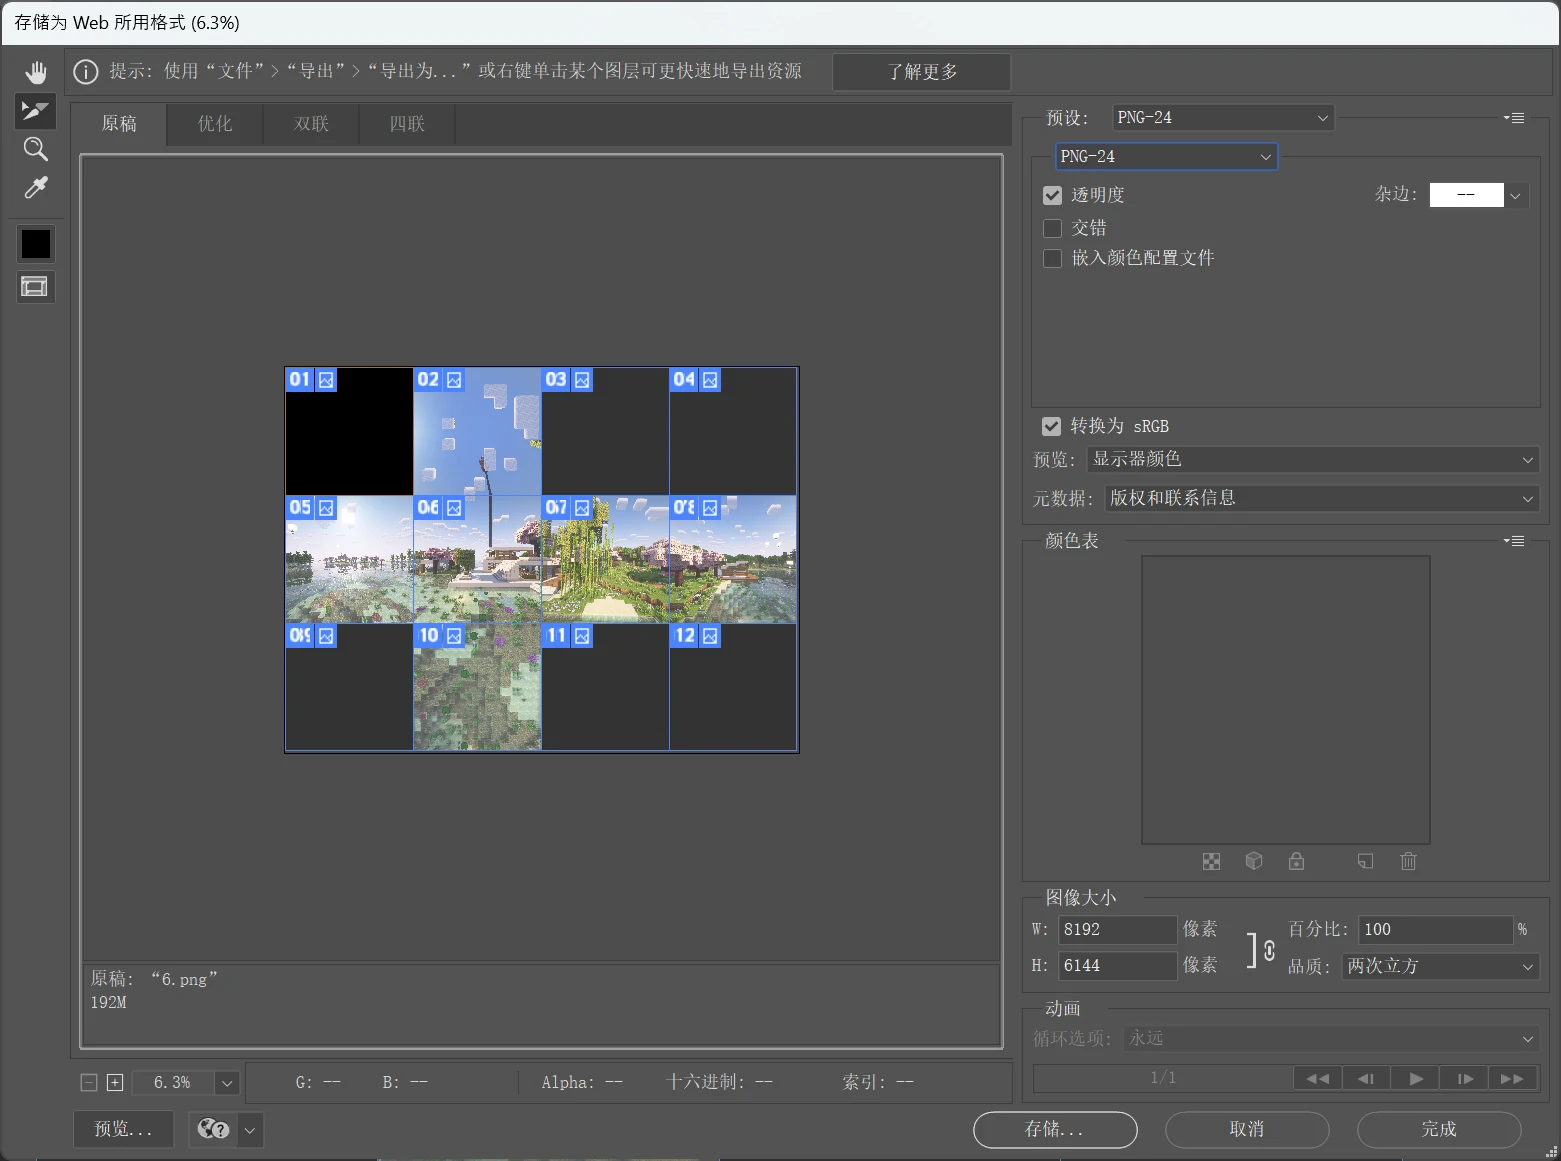
Task: Go to previous animation frame
Action: (1366, 1079)
